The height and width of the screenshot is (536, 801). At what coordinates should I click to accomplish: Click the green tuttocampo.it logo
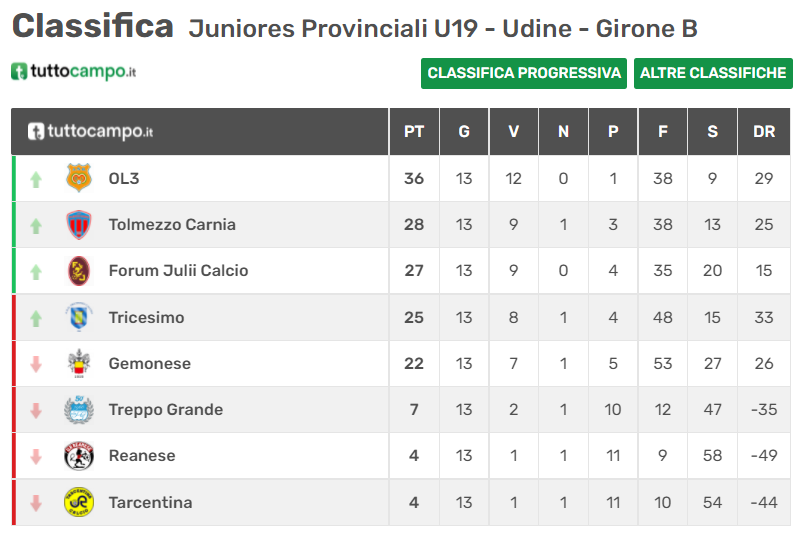pyautogui.click(x=73, y=72)
